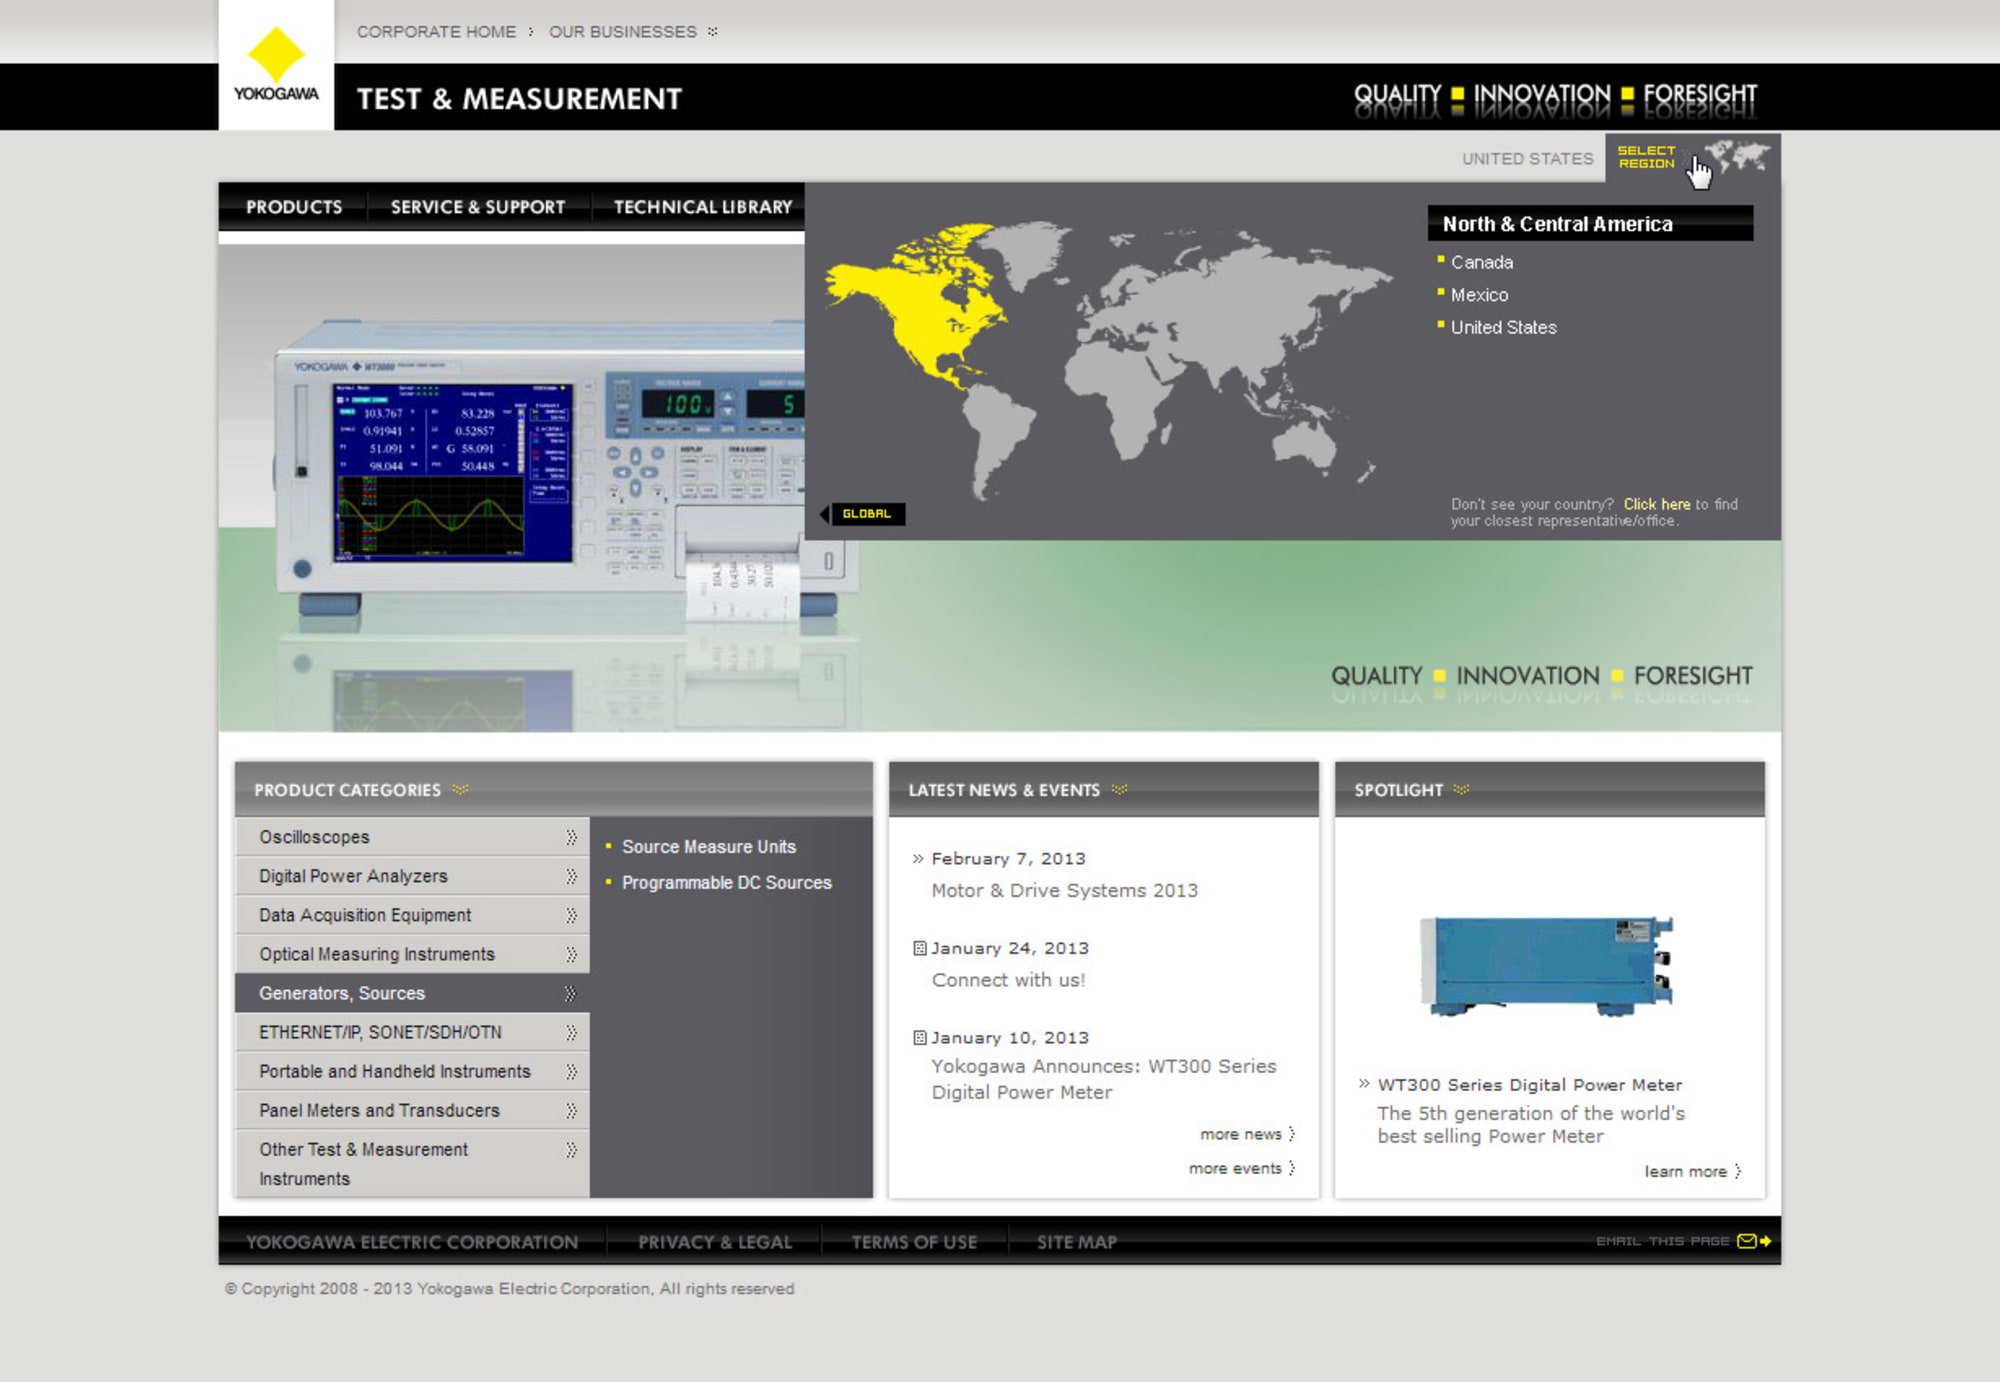Open Motor & Drive Systems 2013 news
Image resolution: width=2000 pixels, height=1382 pixels.
click(x=1064, y=890)
